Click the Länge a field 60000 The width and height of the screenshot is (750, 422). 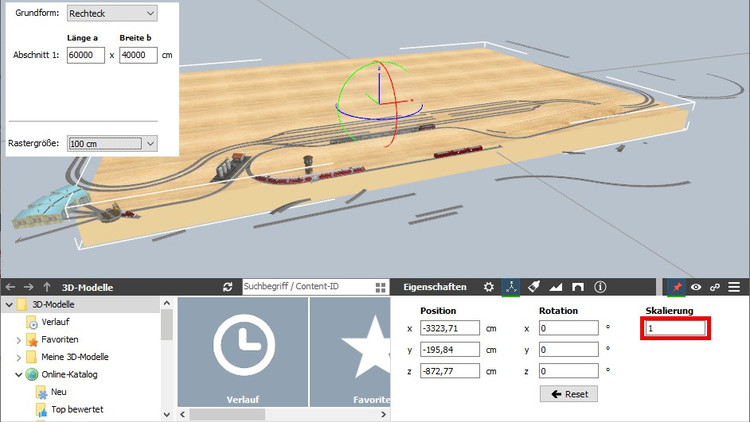pos(86,55)
